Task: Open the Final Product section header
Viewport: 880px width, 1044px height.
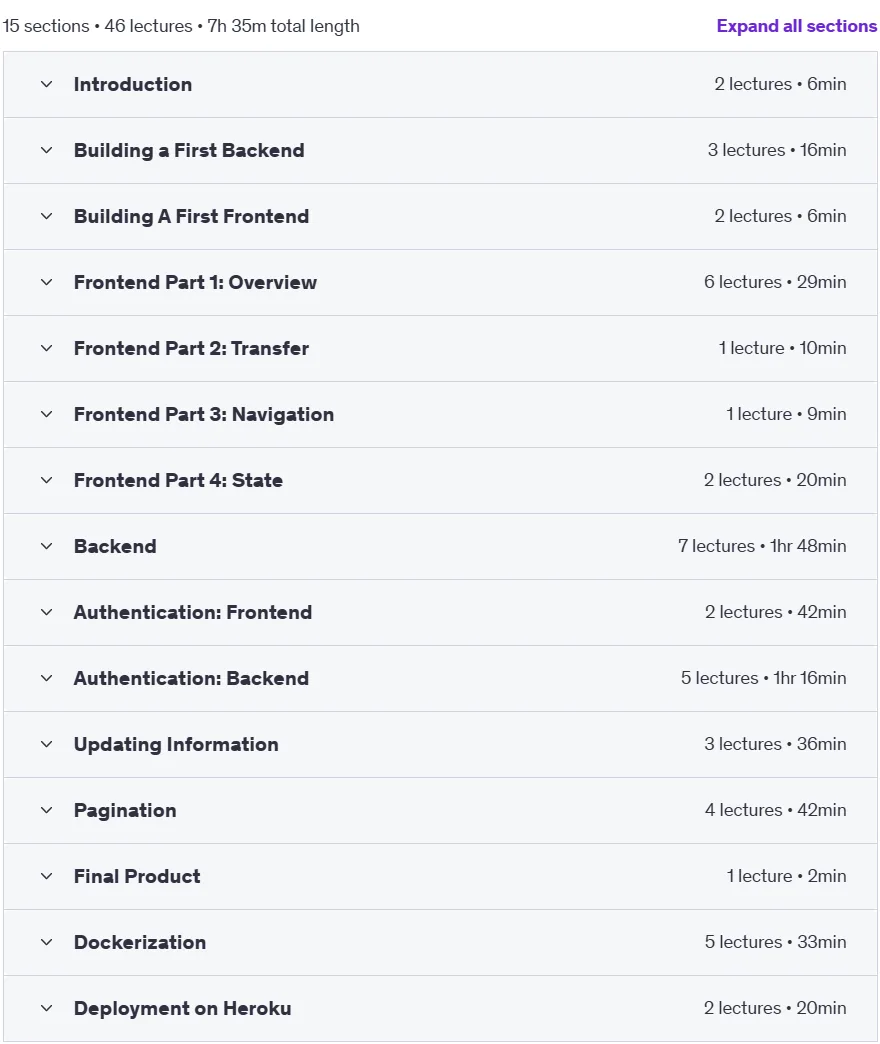Action: pos(440,876)
